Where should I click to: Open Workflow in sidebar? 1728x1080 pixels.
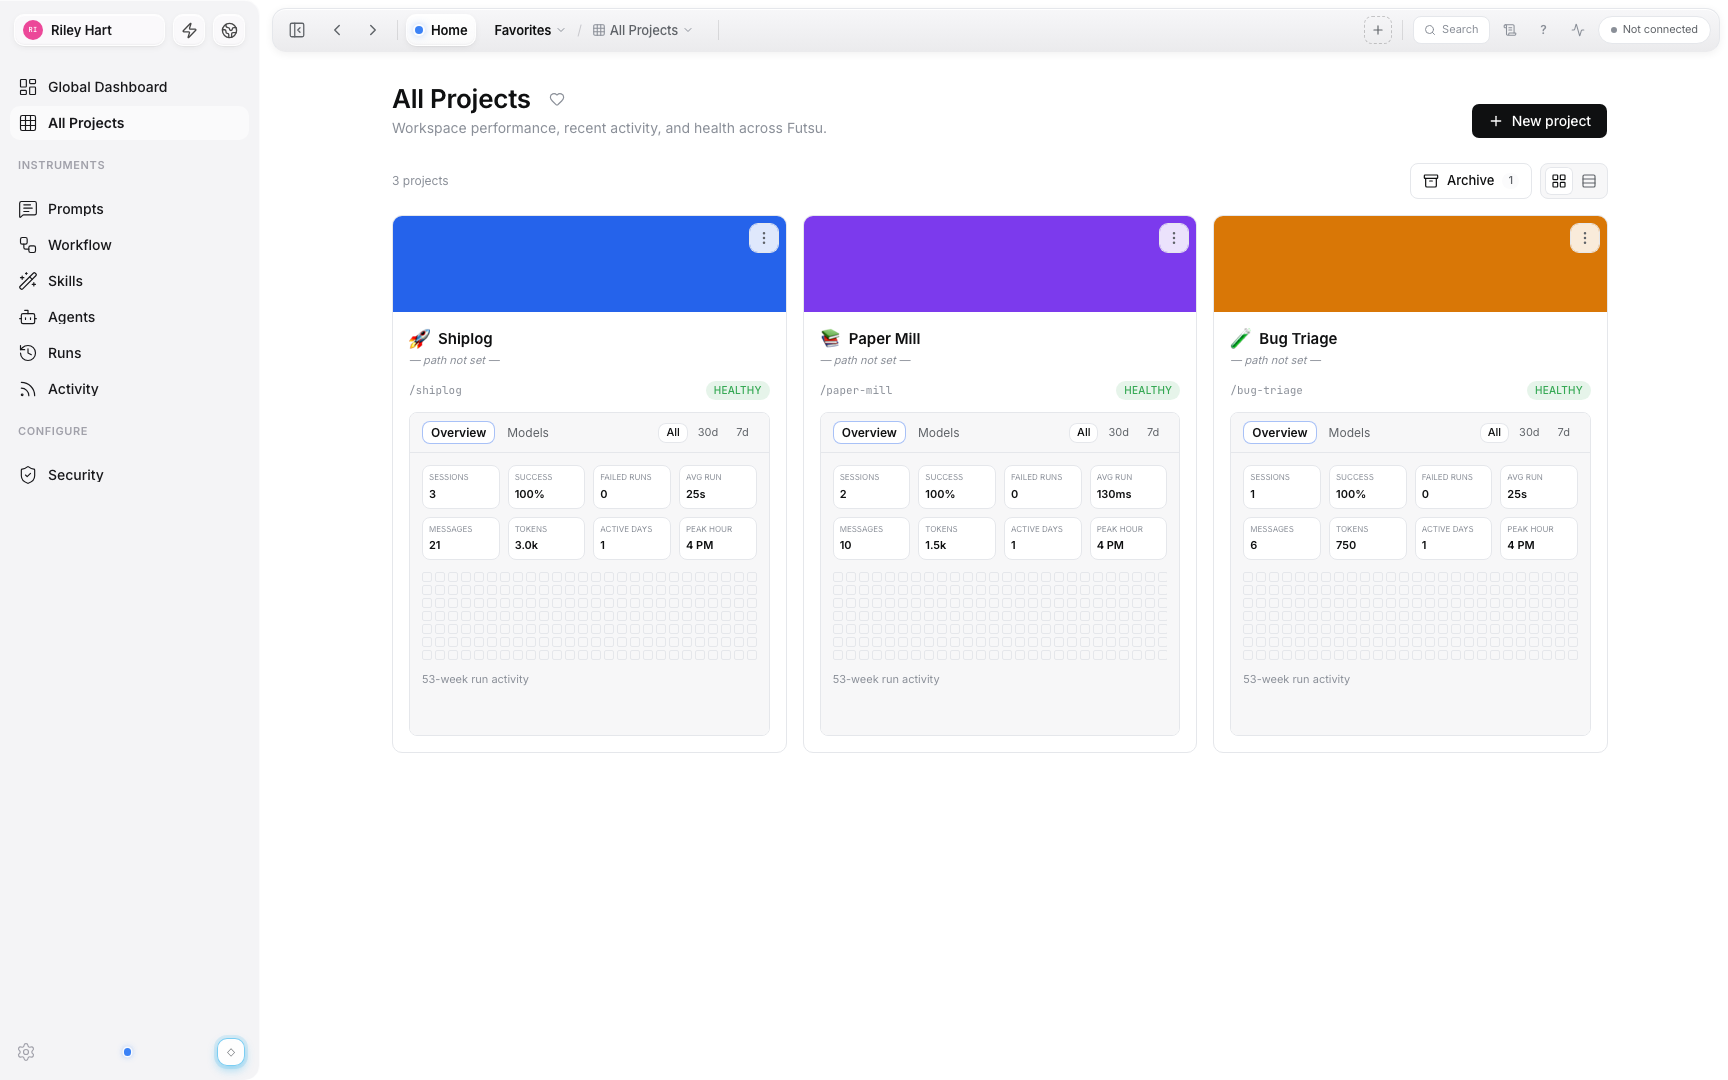[x=129, y=245]
